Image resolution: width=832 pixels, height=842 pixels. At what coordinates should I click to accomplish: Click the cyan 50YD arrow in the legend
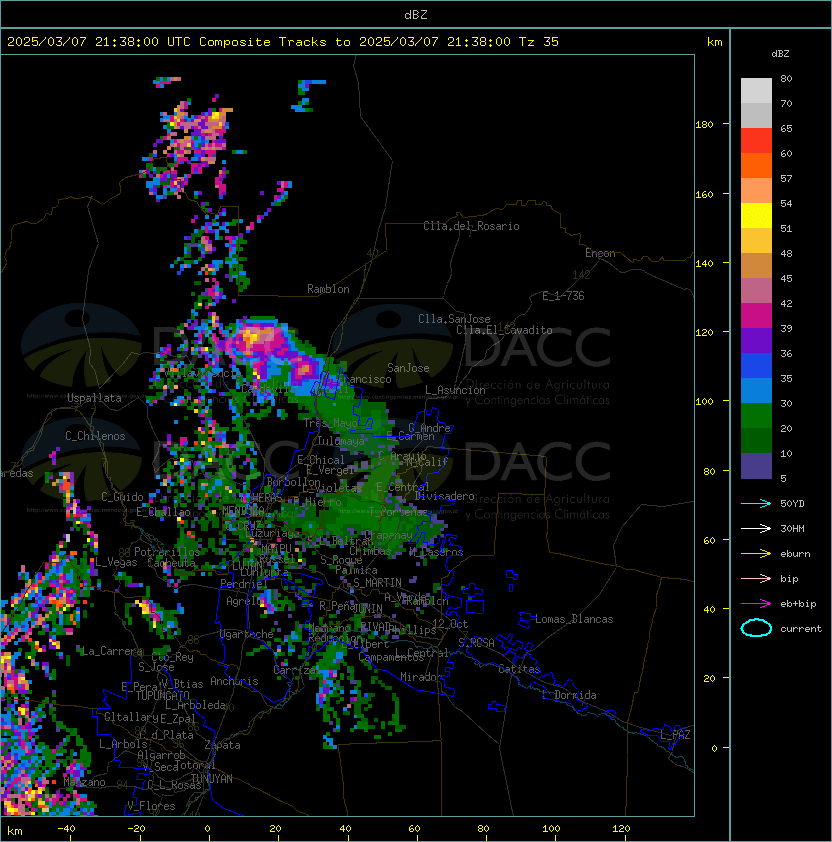point(756,503)
